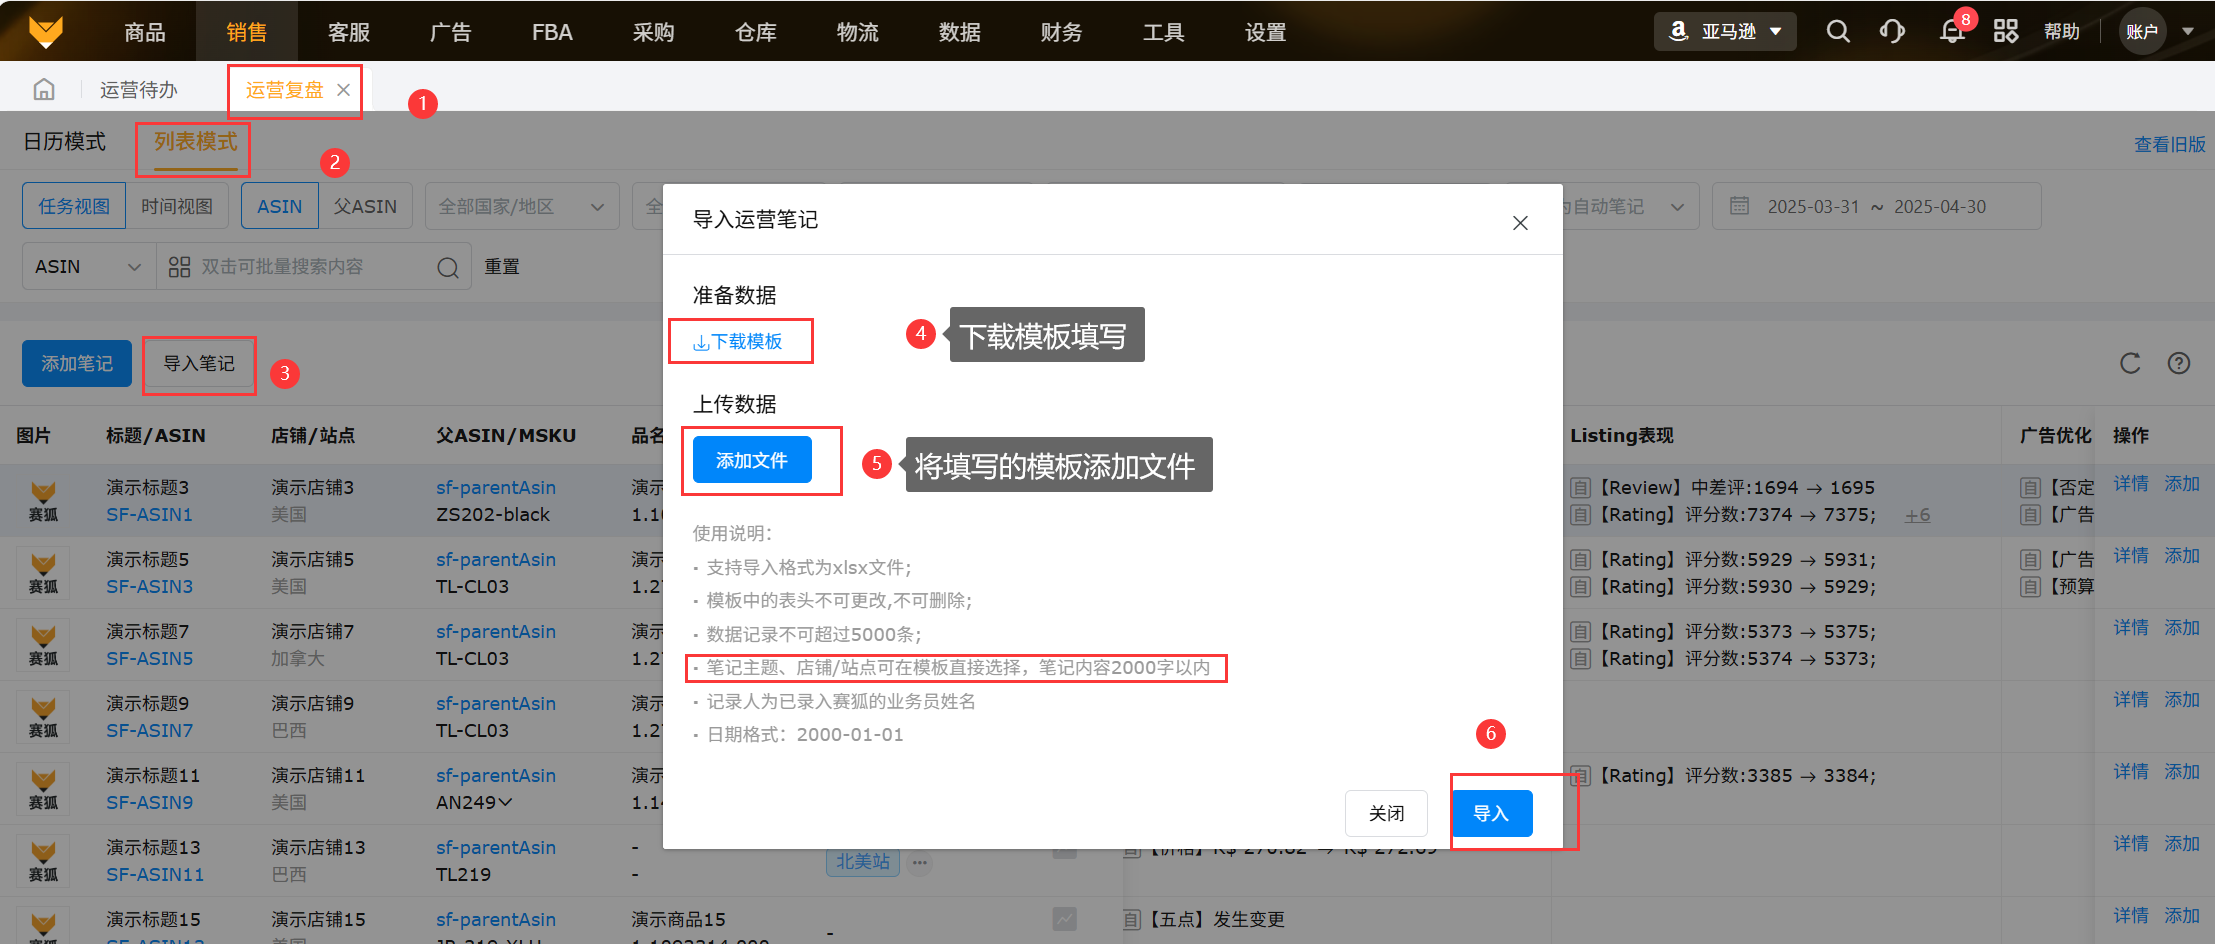Click the thumbnail image for 演示标题5

tap(43, 573)
